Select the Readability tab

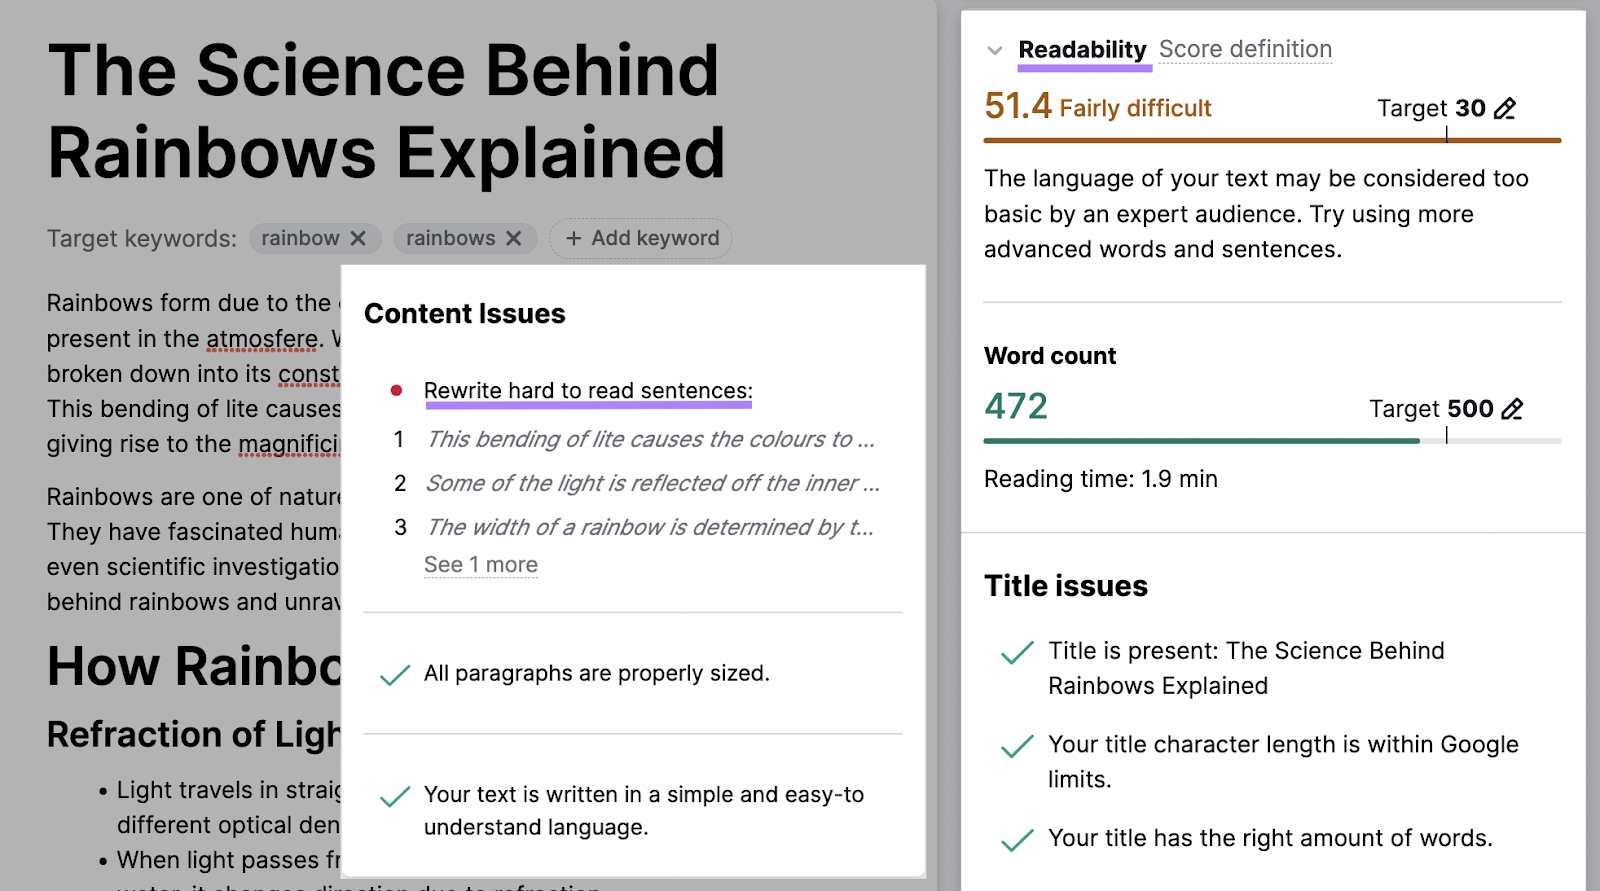click(x=1082, y=50)
